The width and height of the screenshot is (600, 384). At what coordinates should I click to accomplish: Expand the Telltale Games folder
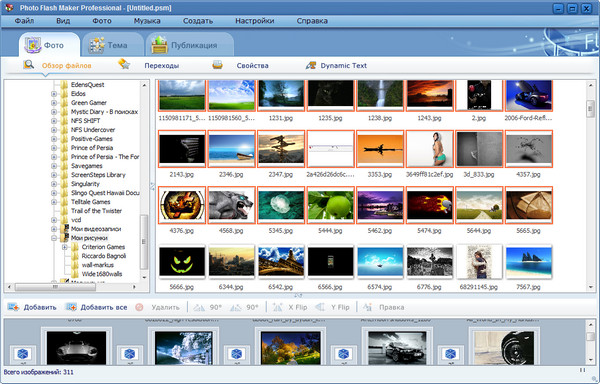click(54, 202)
